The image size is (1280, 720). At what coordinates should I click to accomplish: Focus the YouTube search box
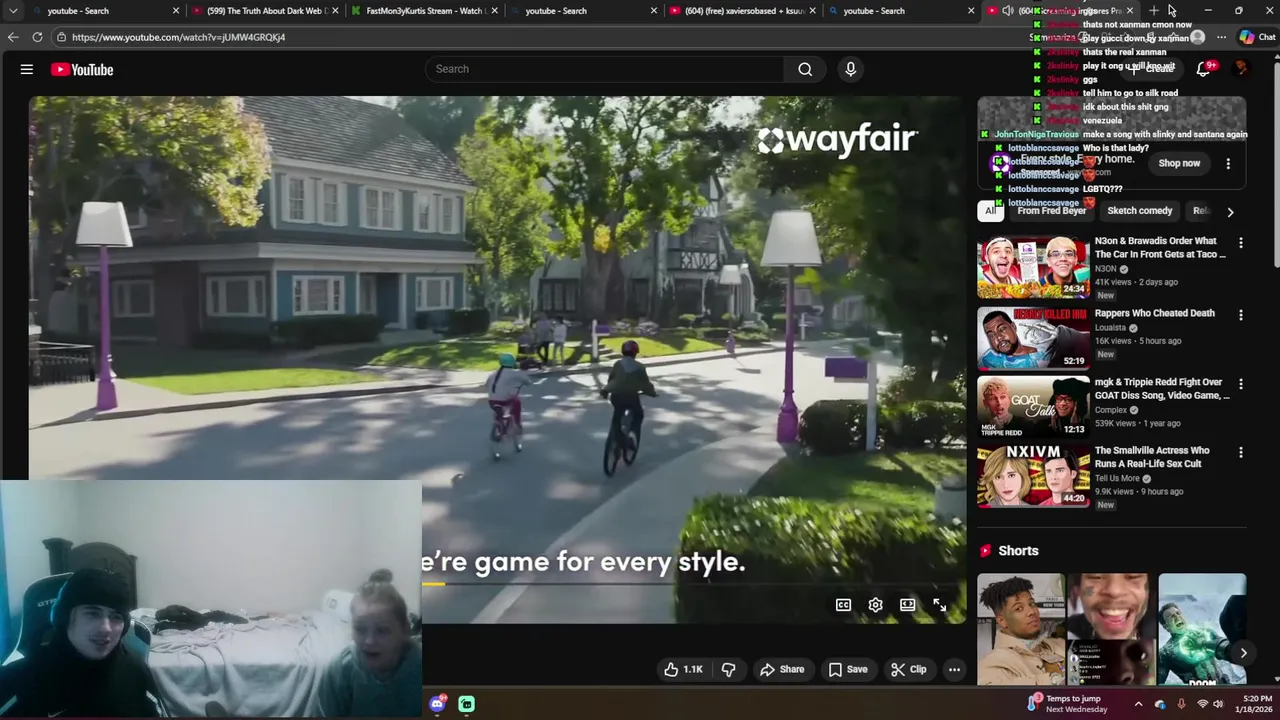[x=605, y=69]
